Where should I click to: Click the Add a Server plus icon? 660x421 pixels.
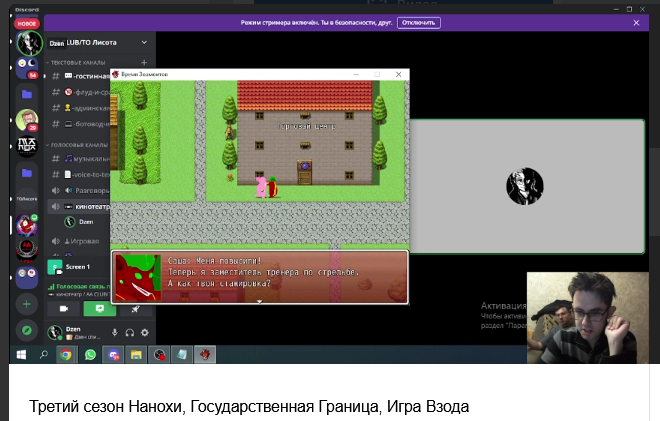click(27, 304)
